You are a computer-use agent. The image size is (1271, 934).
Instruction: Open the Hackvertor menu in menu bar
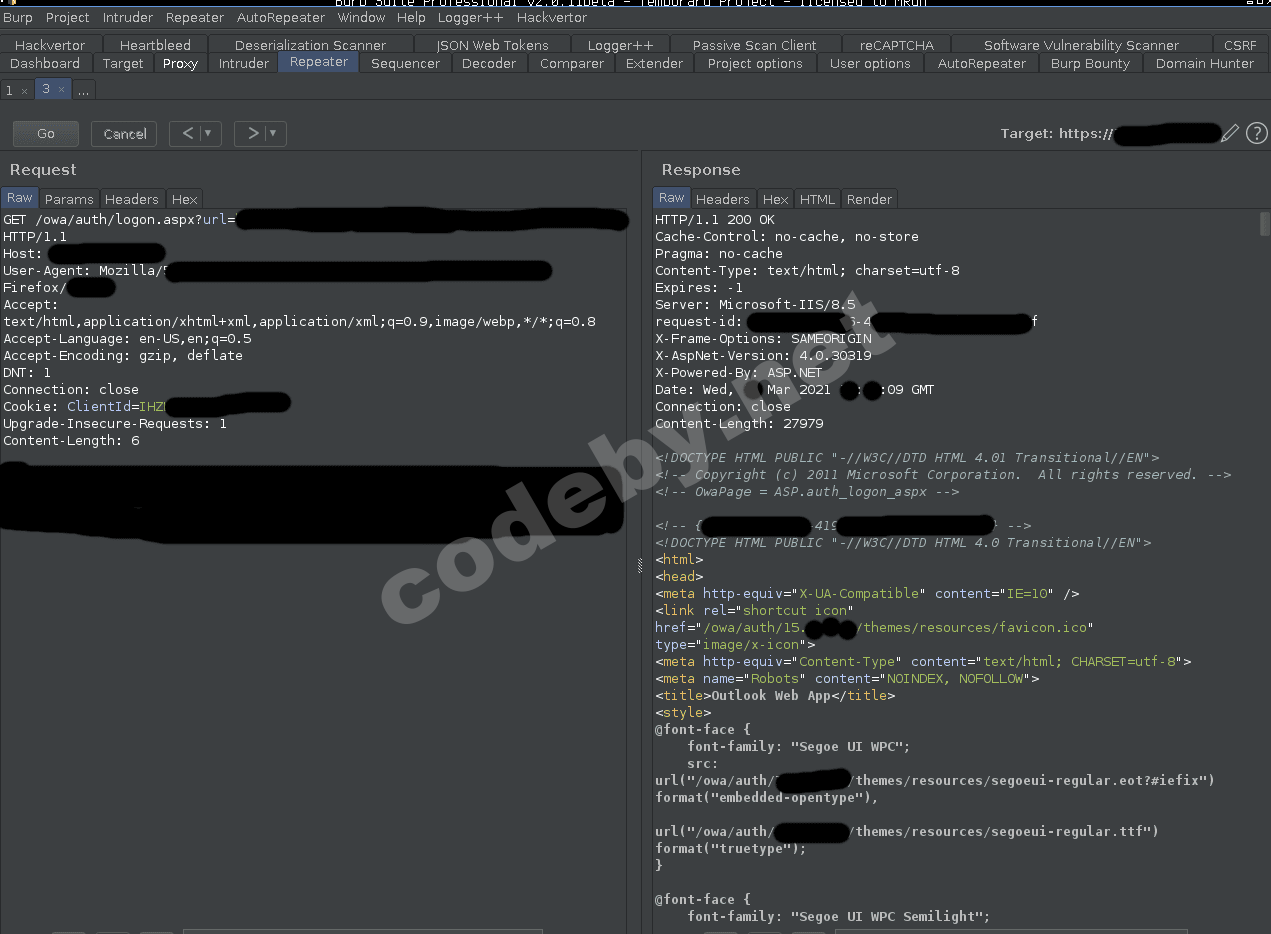[552, 17]
